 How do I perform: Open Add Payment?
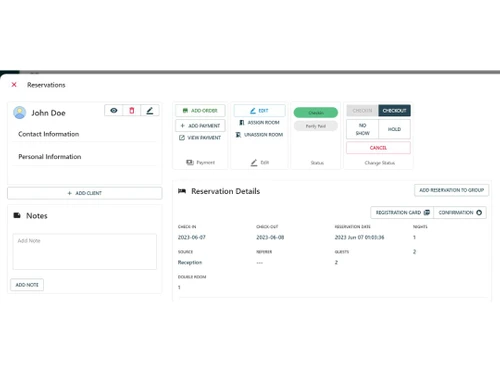[x=200, y=126]
